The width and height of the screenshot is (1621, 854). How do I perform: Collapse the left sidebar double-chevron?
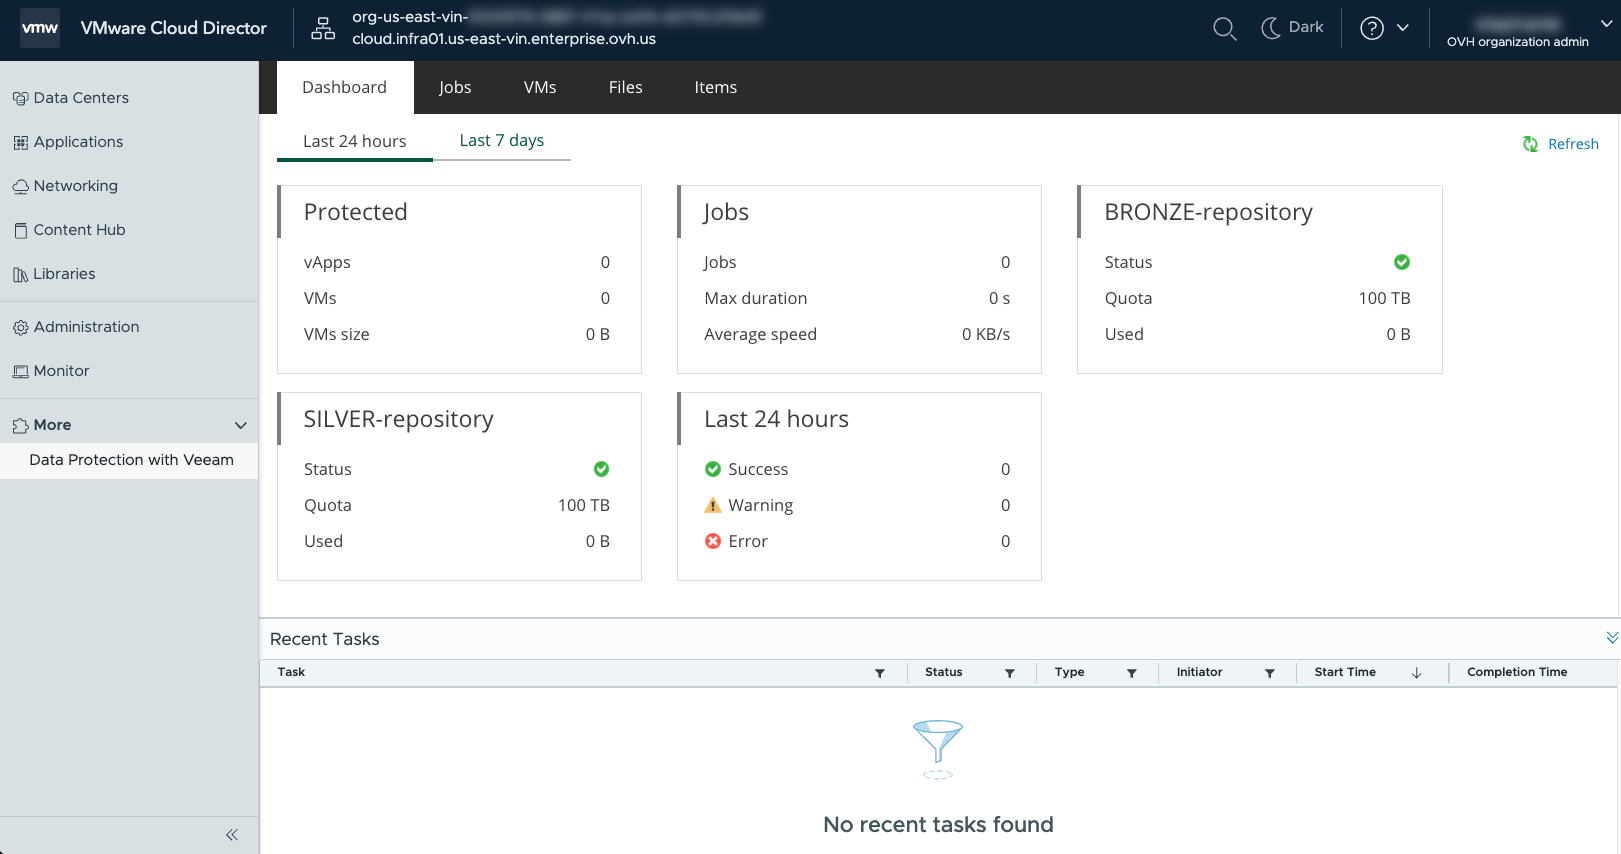click(x=232, y=835)
